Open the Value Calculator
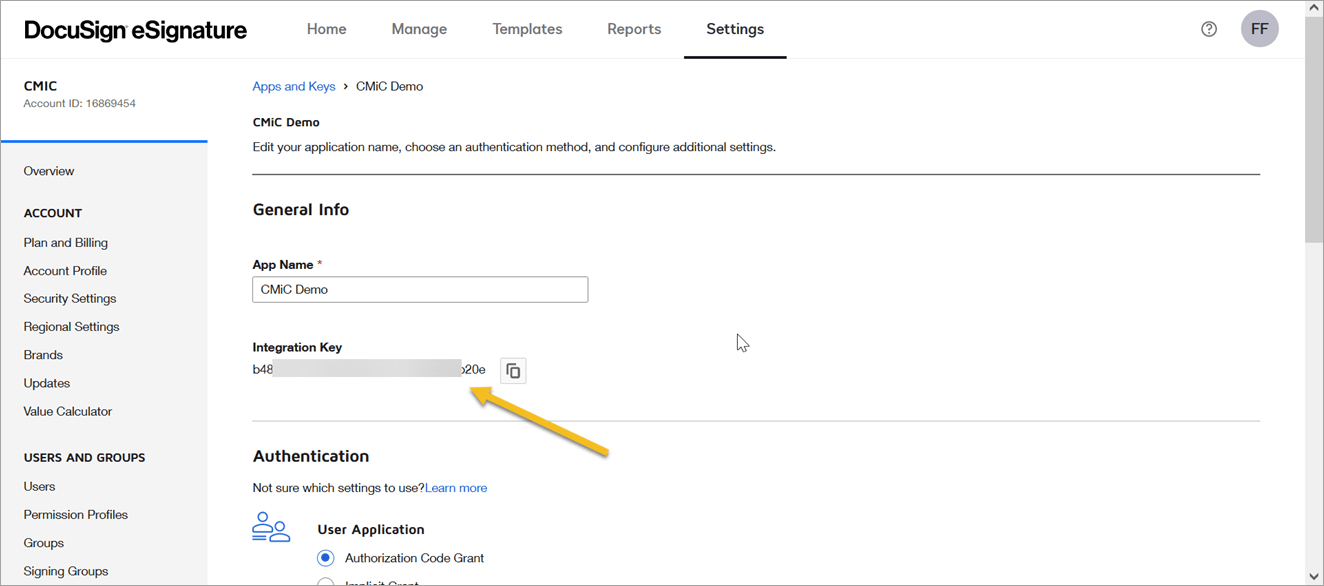 [x=68, y=411]
